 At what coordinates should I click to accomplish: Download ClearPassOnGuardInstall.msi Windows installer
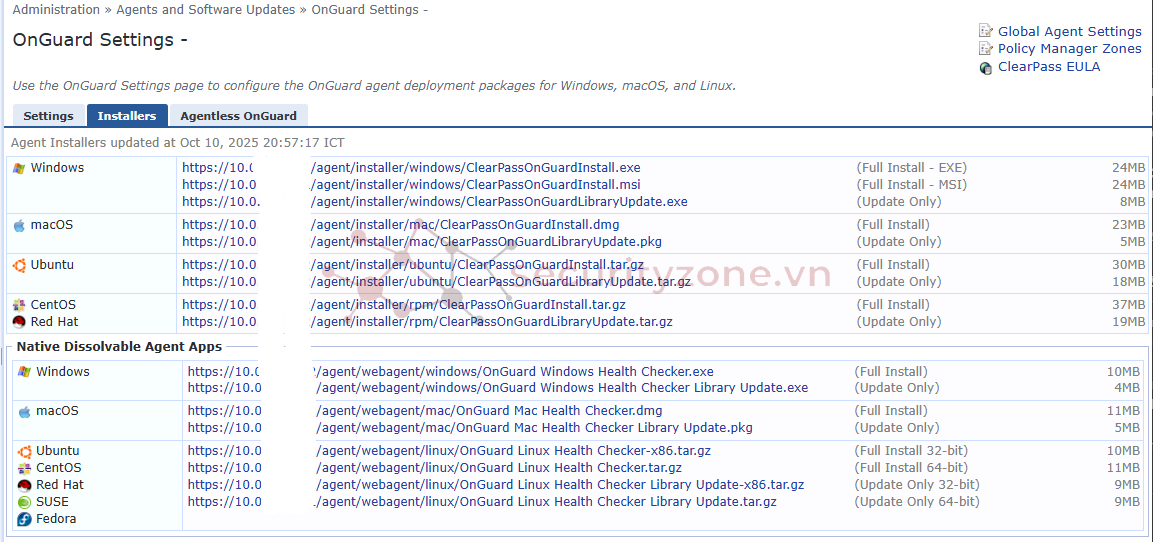(x=475, y=185)
